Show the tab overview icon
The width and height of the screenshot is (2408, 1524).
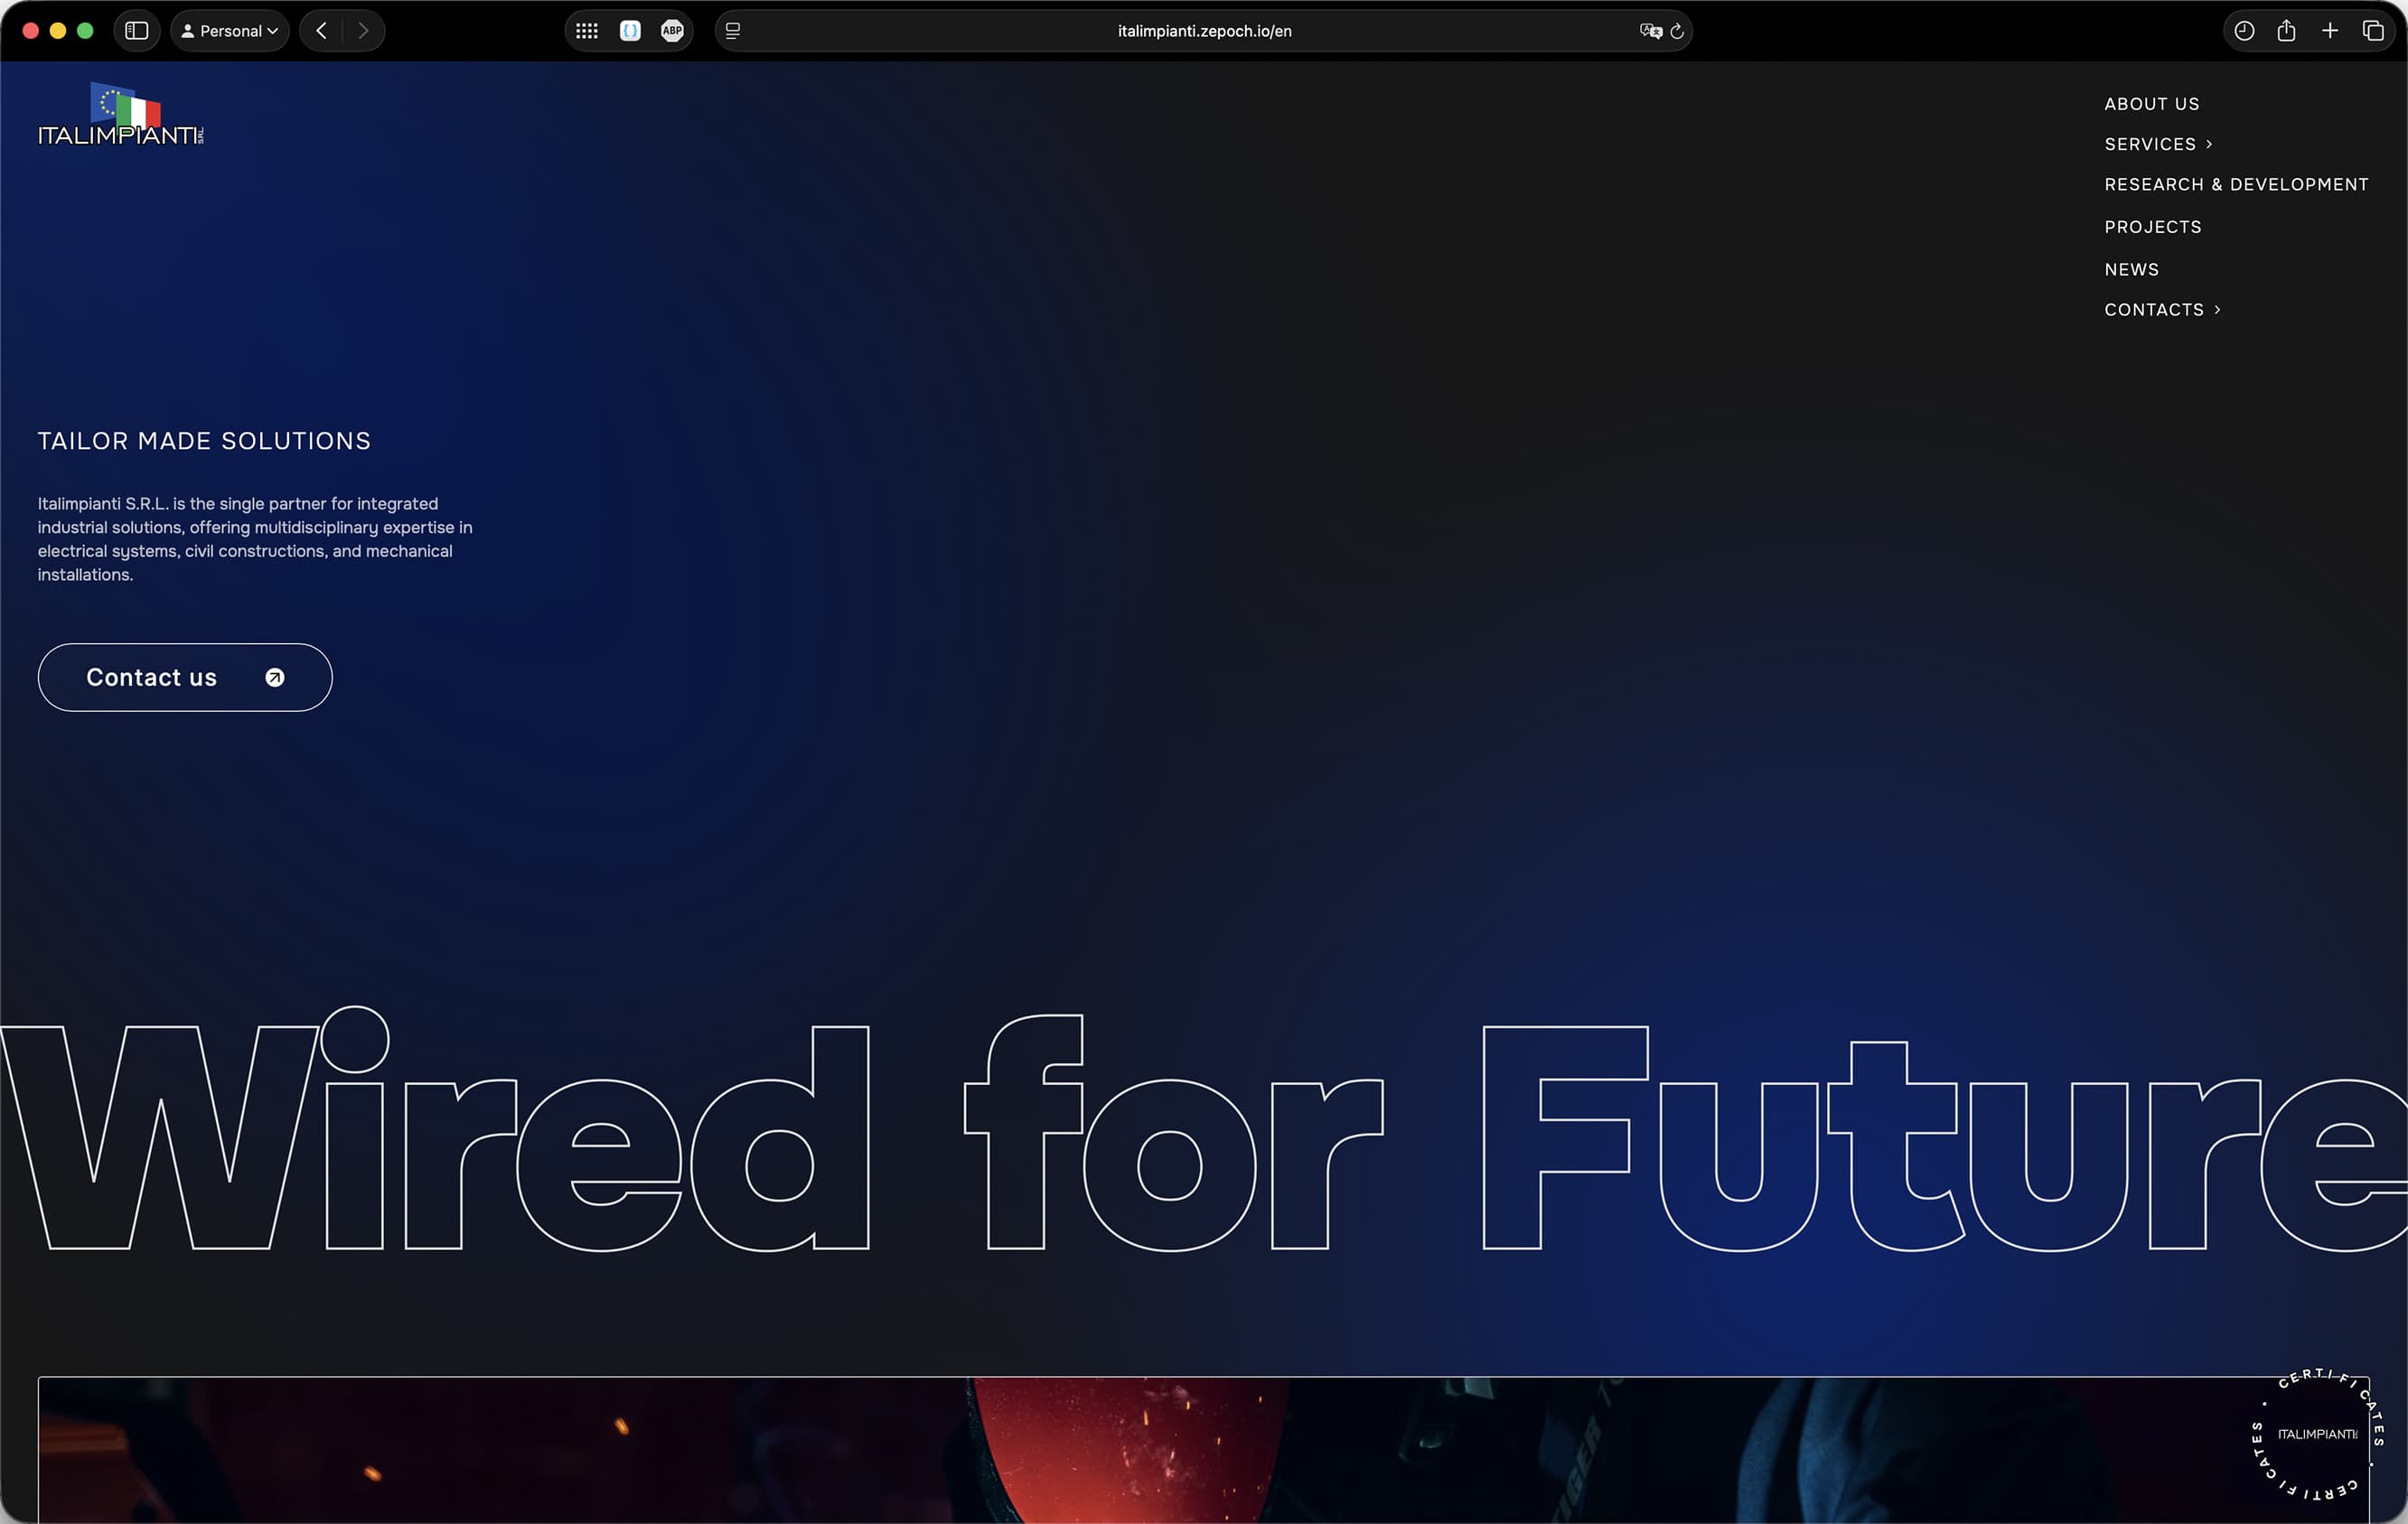[2373, 31]
